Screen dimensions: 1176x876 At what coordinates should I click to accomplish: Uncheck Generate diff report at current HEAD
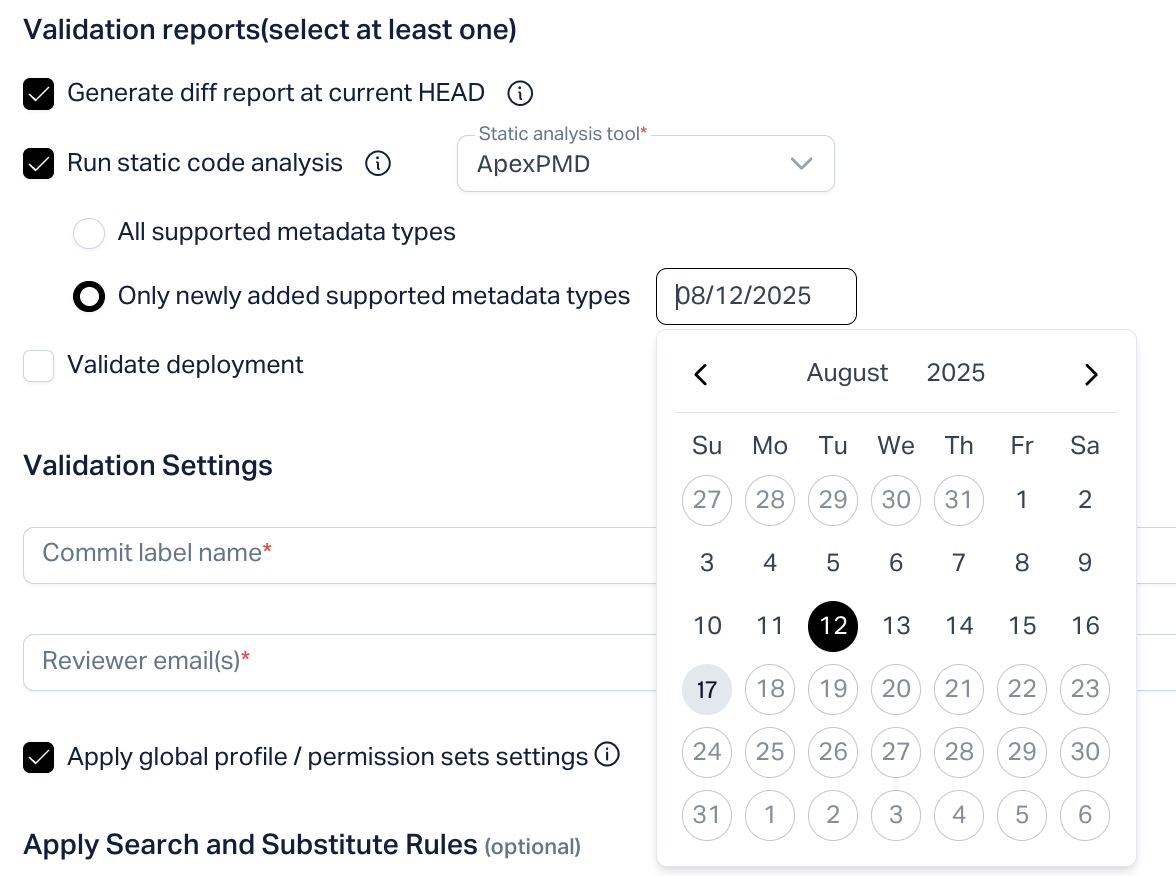click(39, 94)
